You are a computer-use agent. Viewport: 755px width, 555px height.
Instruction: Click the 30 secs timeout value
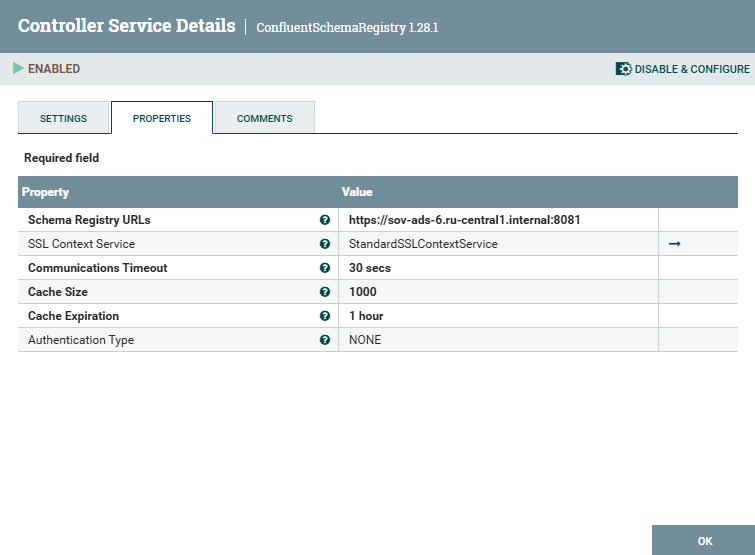click(x=370, y=268)
